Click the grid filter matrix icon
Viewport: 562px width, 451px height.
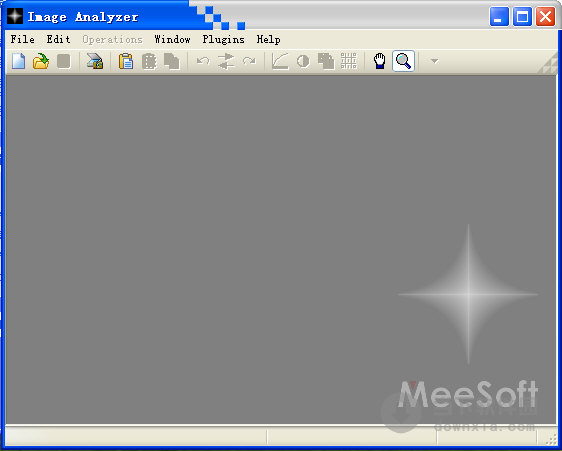tap(349, 61)
